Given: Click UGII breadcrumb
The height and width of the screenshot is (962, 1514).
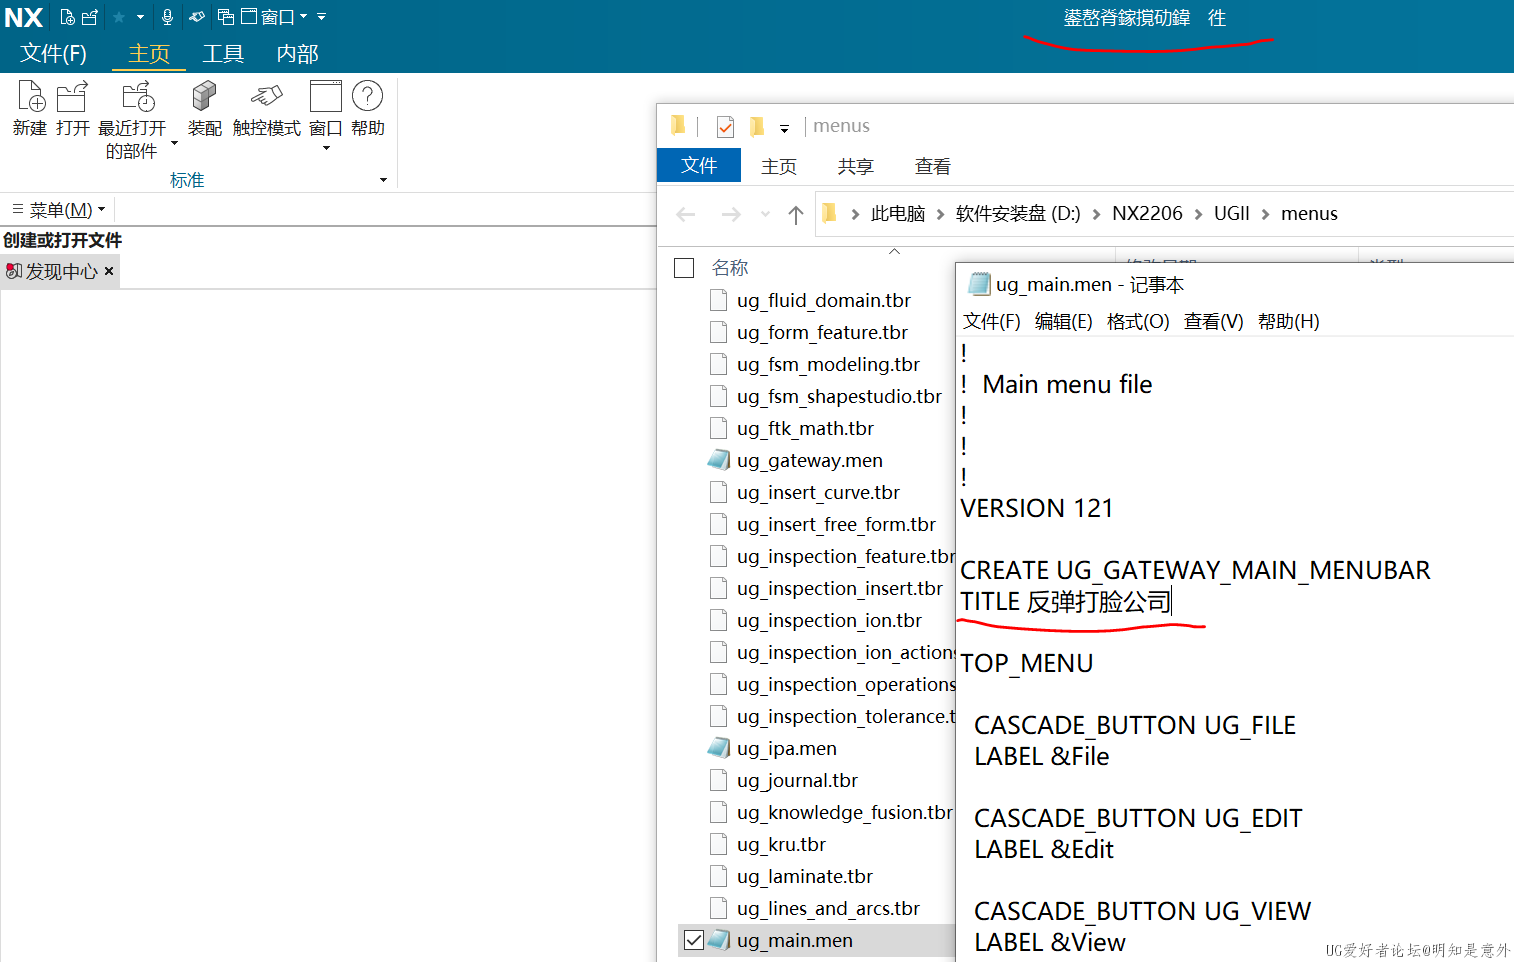Looking at the screenshot, I should tap(1232, 214).
